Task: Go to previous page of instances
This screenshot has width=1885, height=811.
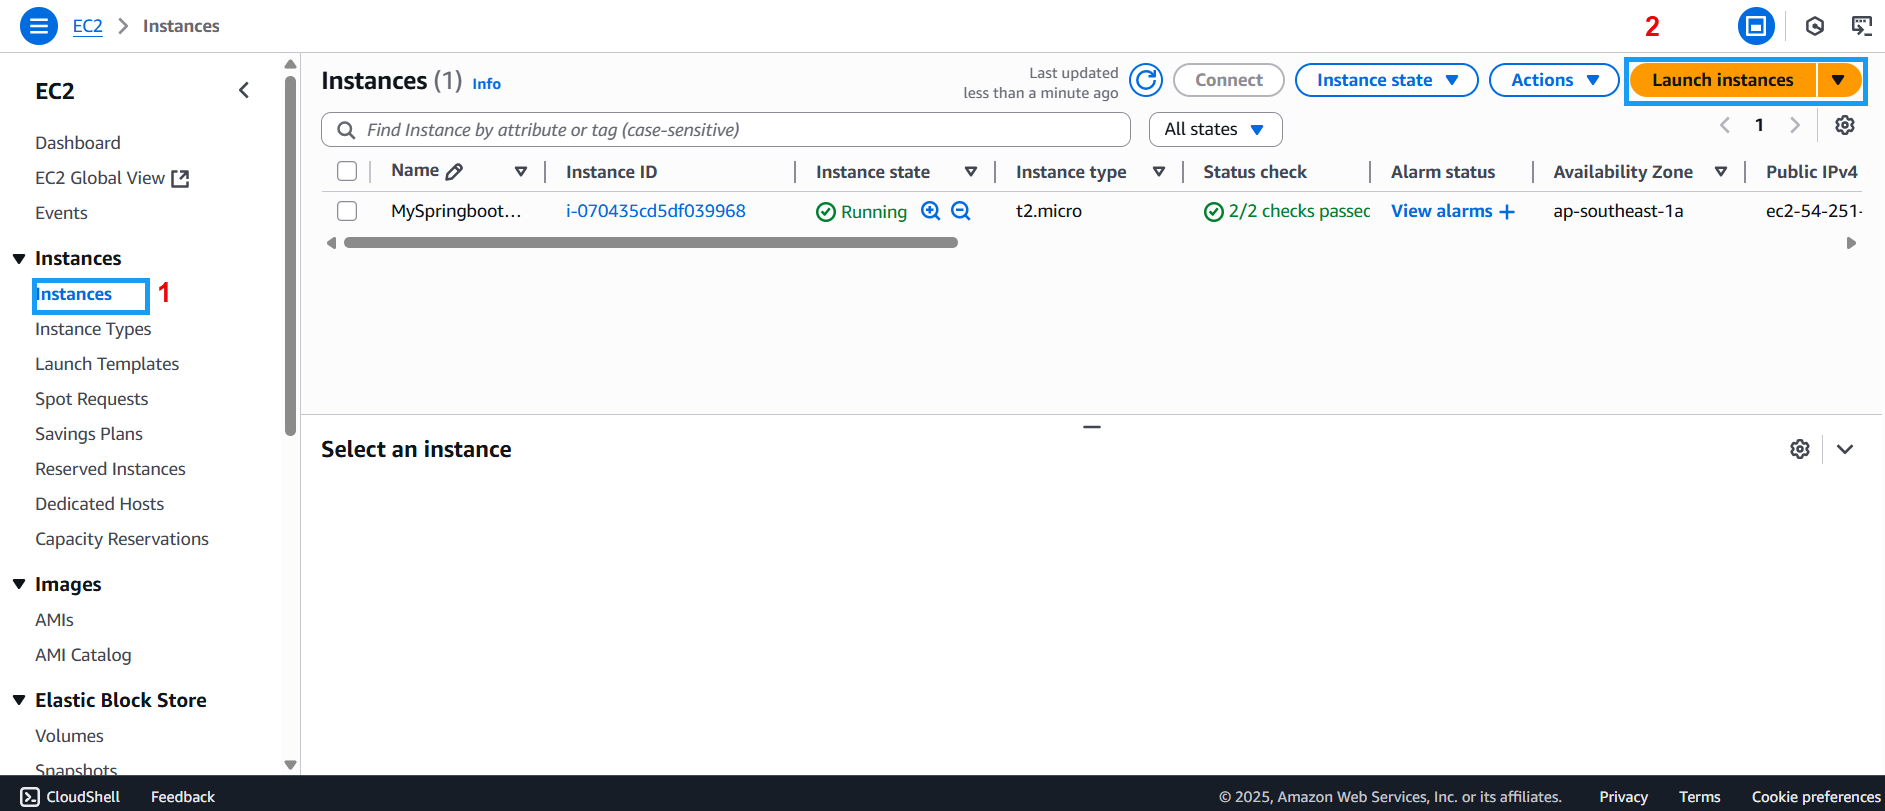Action: (x=1725, y=125)
